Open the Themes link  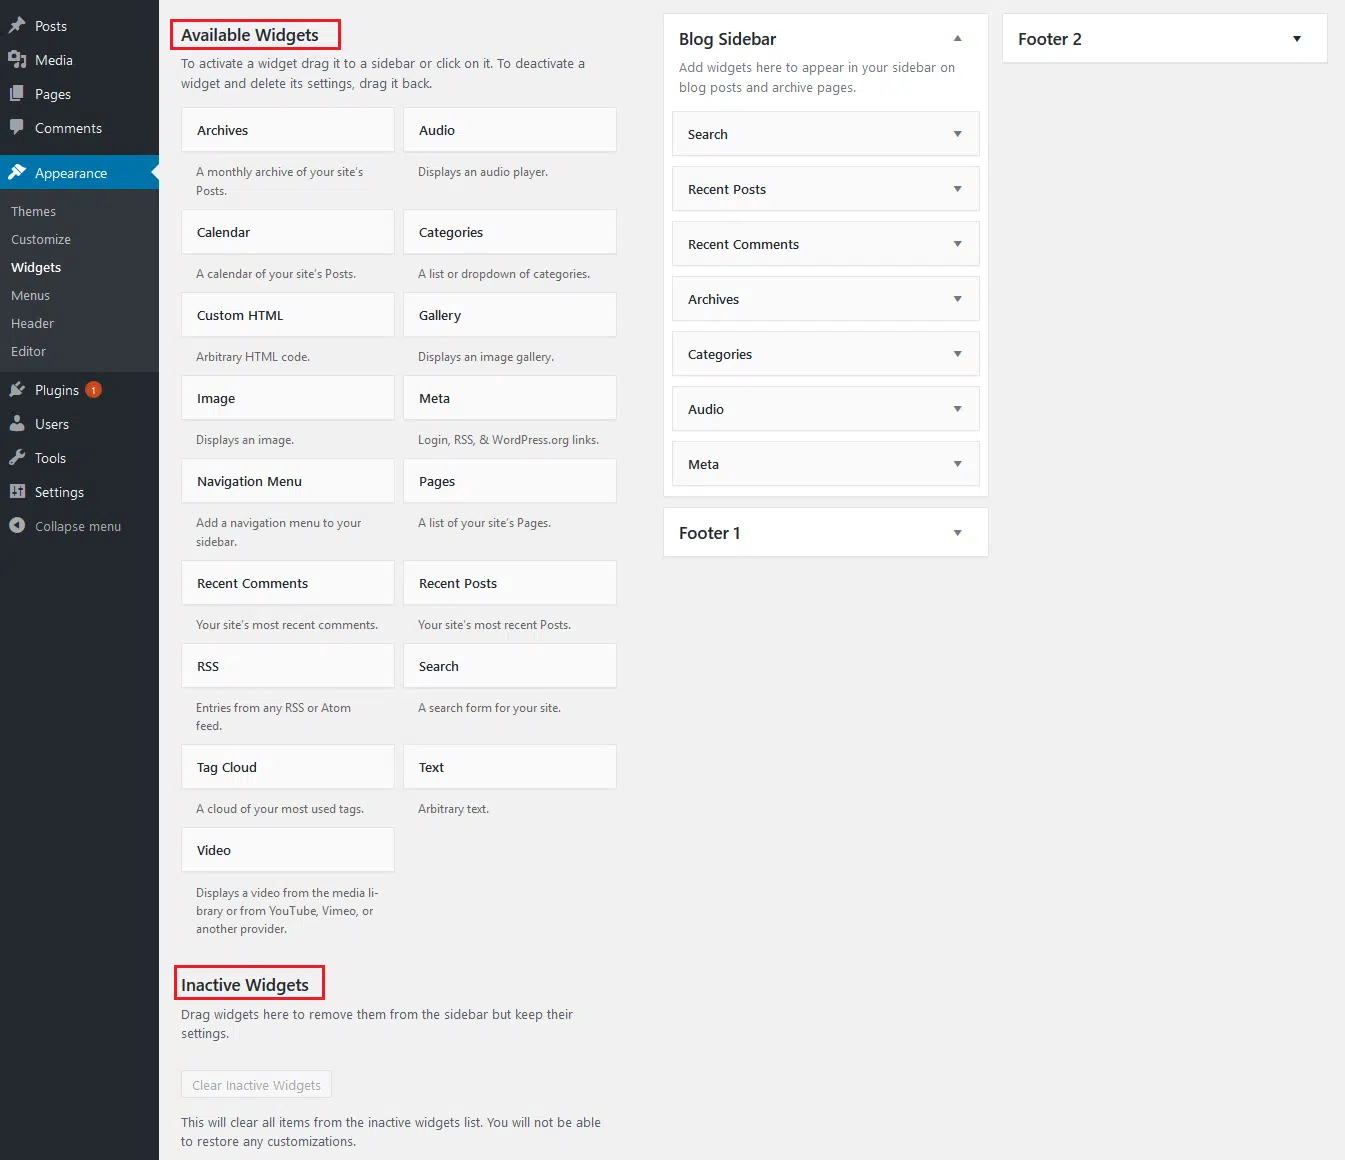pyautogui.click(x=33, y=211)
